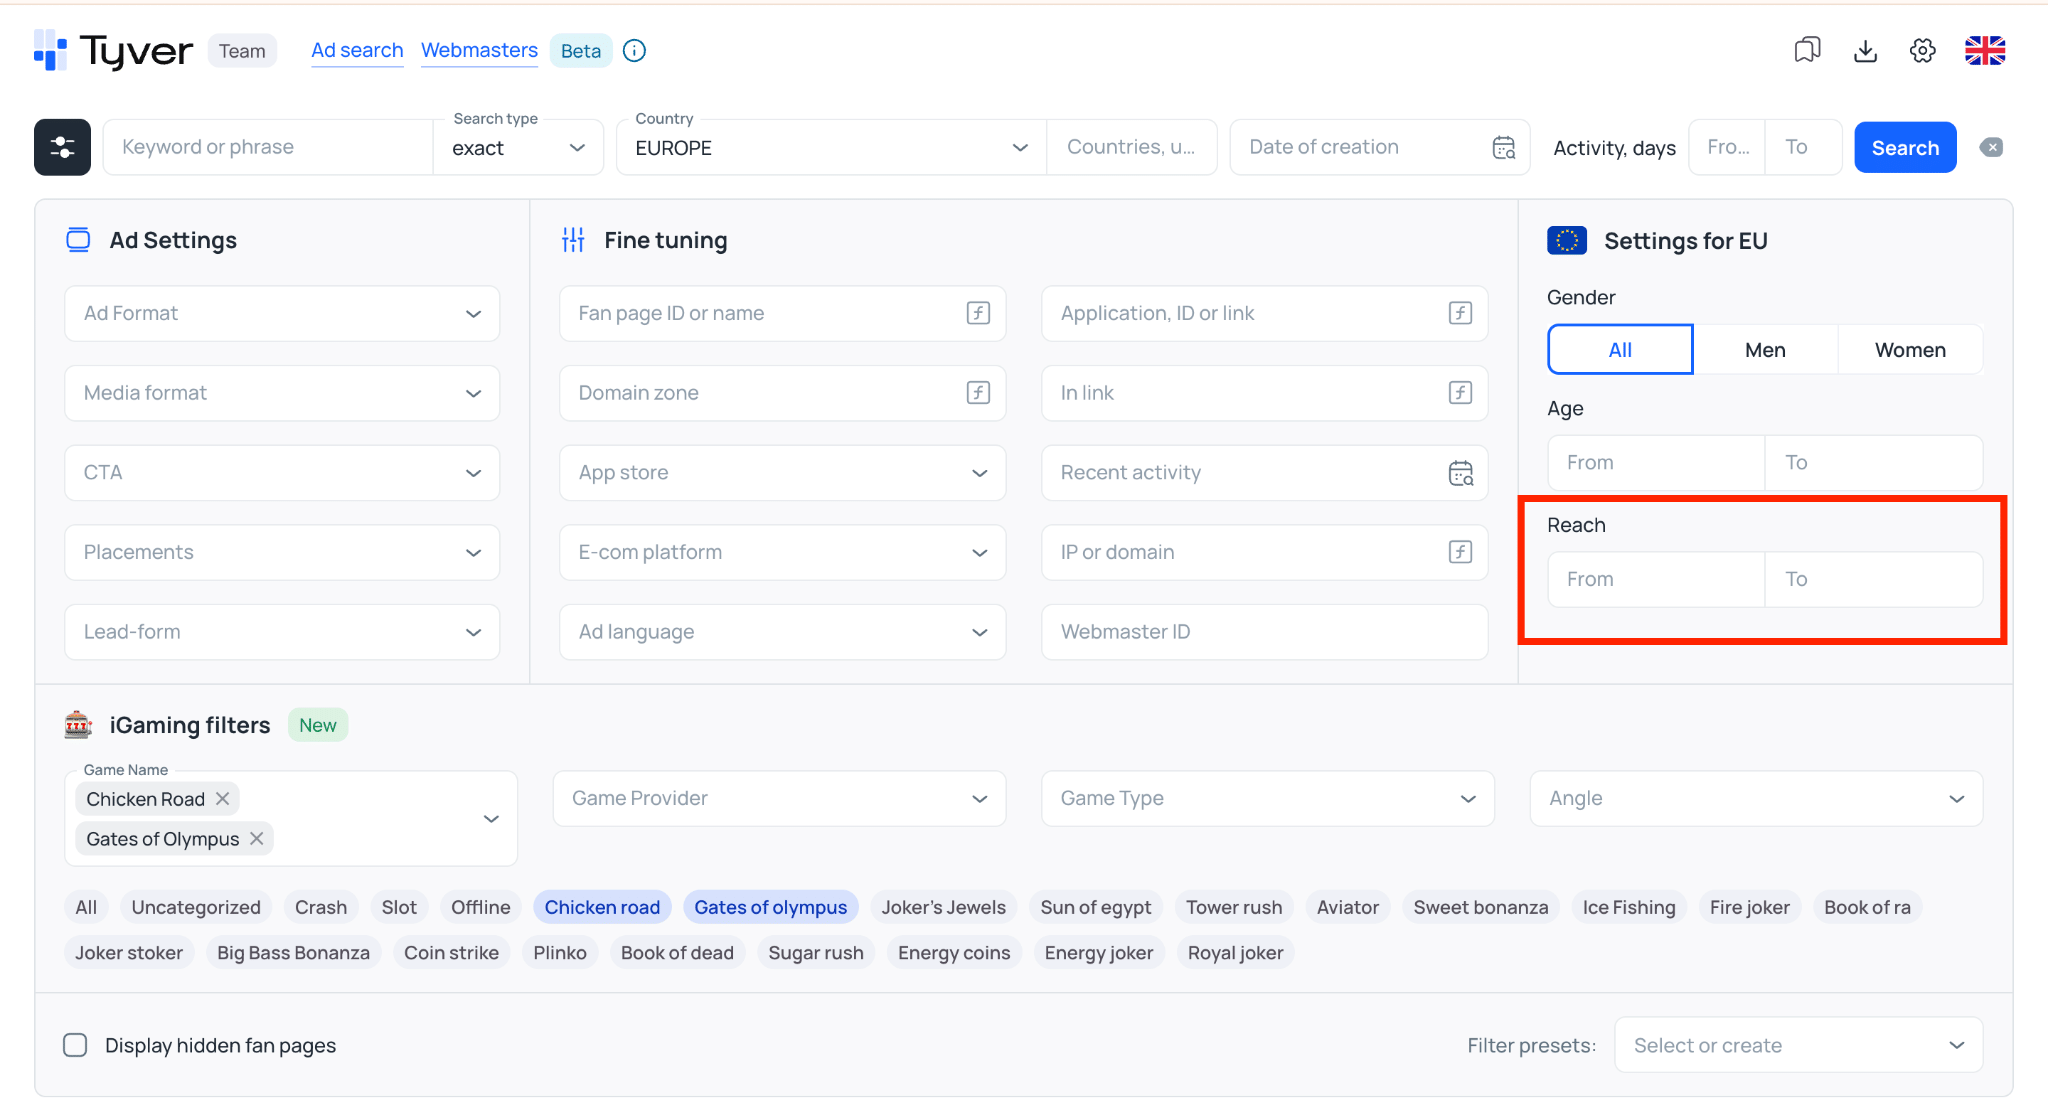Toggle the Sweet bonanza chip
This screenshot has height=1106, width=2048.
tap(1480, 907)
